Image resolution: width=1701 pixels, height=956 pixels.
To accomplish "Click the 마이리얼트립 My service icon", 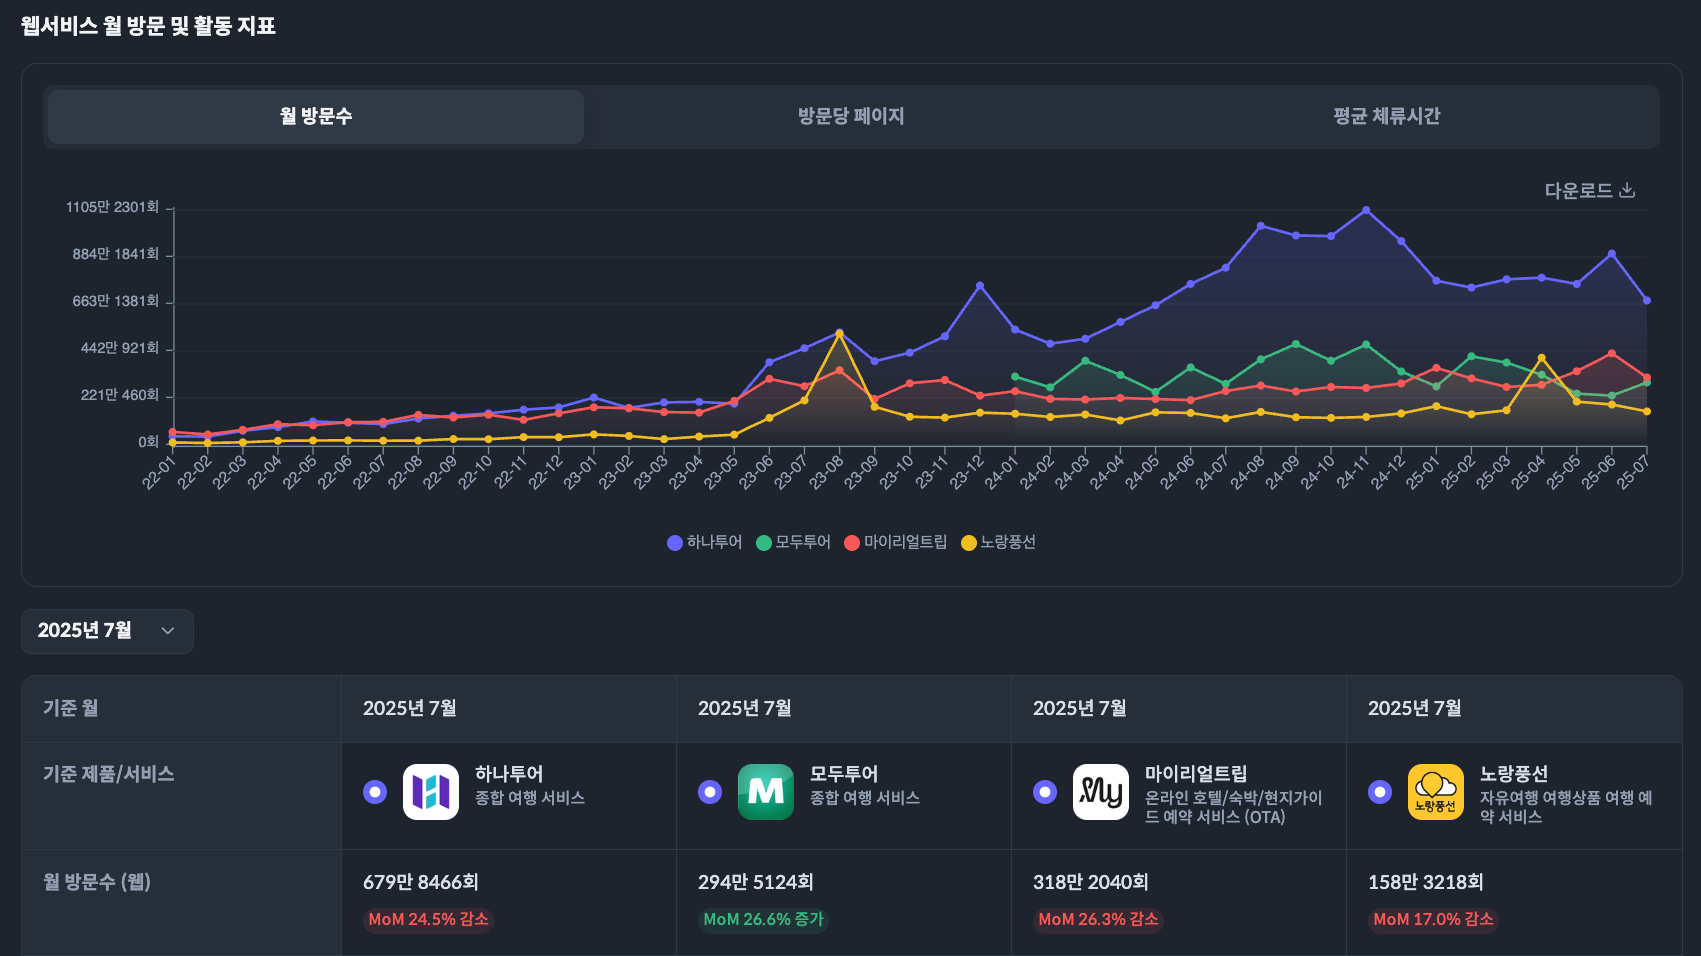I will coord(1101,791).
